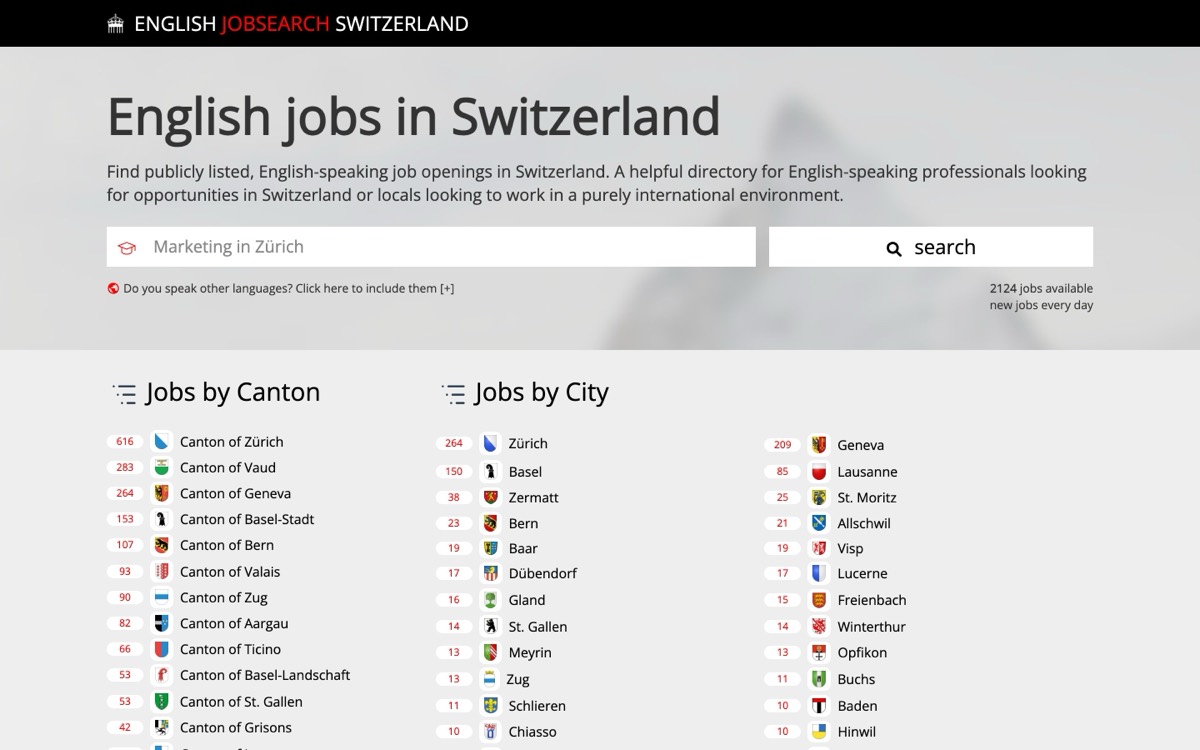Screen dimensions: 1200x750
Task: Open Schlieren city jobs link
Action: 537,705
